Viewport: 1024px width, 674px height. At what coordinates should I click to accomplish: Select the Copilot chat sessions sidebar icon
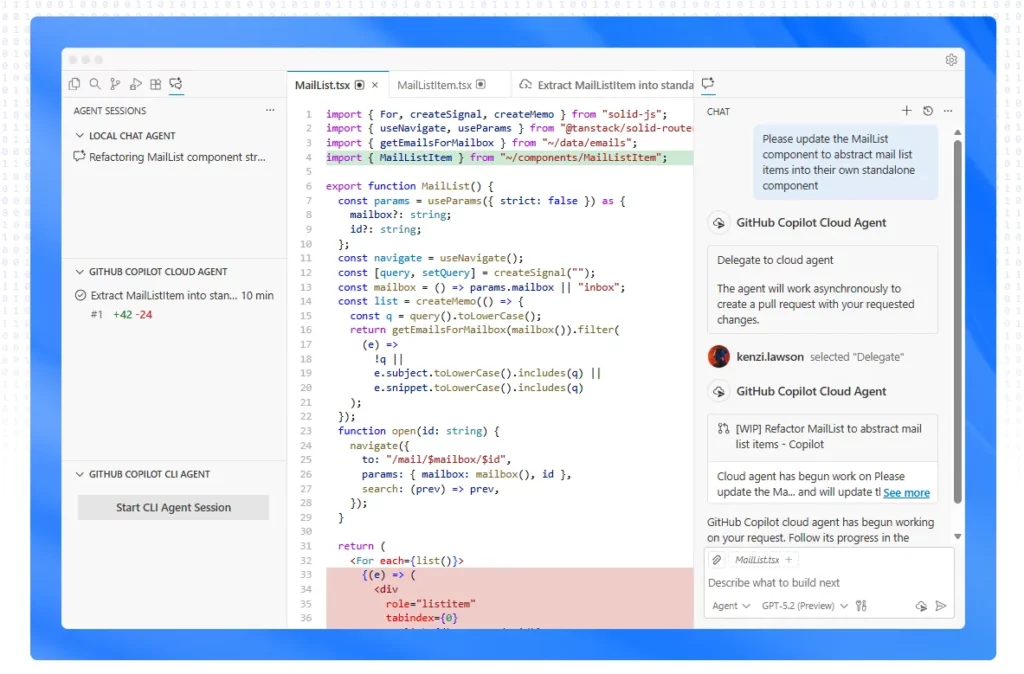pyautogui.click(x=176, y=84)
